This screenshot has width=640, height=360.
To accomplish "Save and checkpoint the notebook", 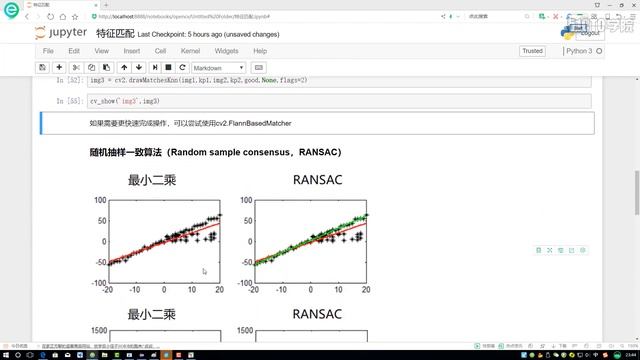I will click(42, 67).
